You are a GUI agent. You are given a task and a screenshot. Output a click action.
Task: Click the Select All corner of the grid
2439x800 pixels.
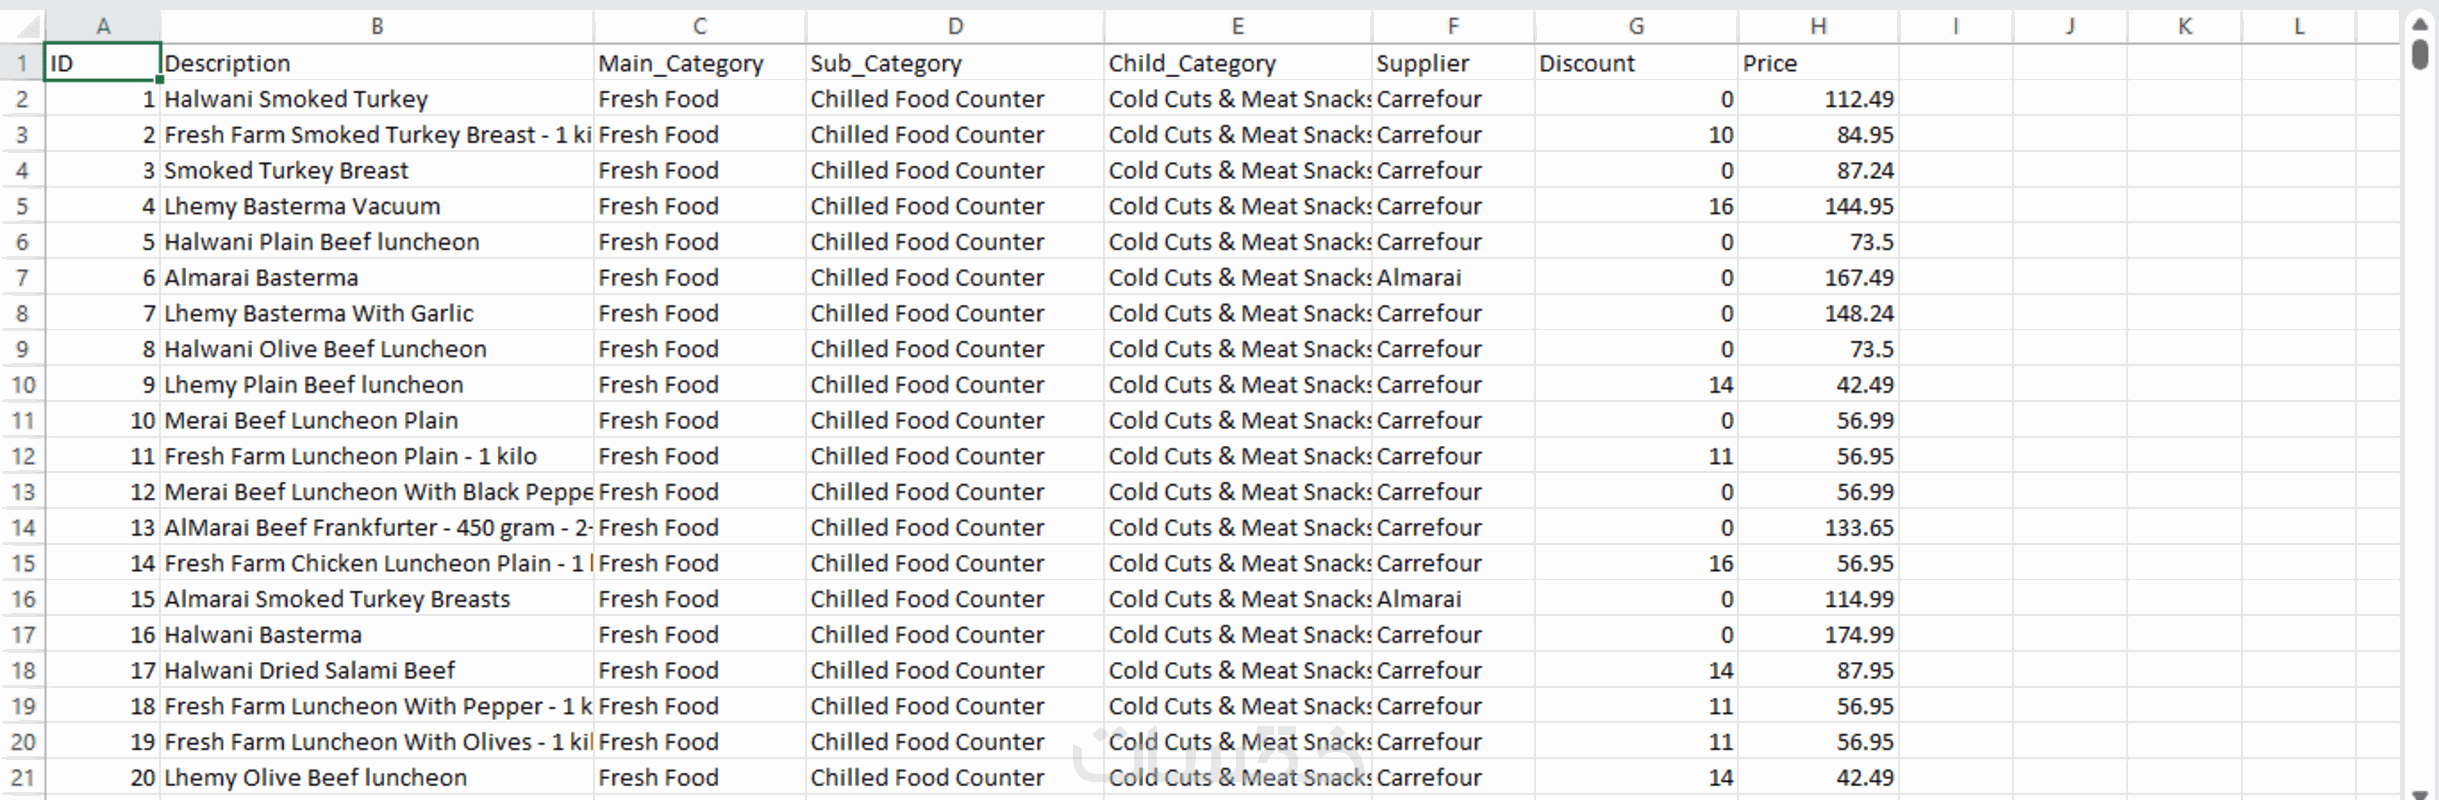coord(22,26)
